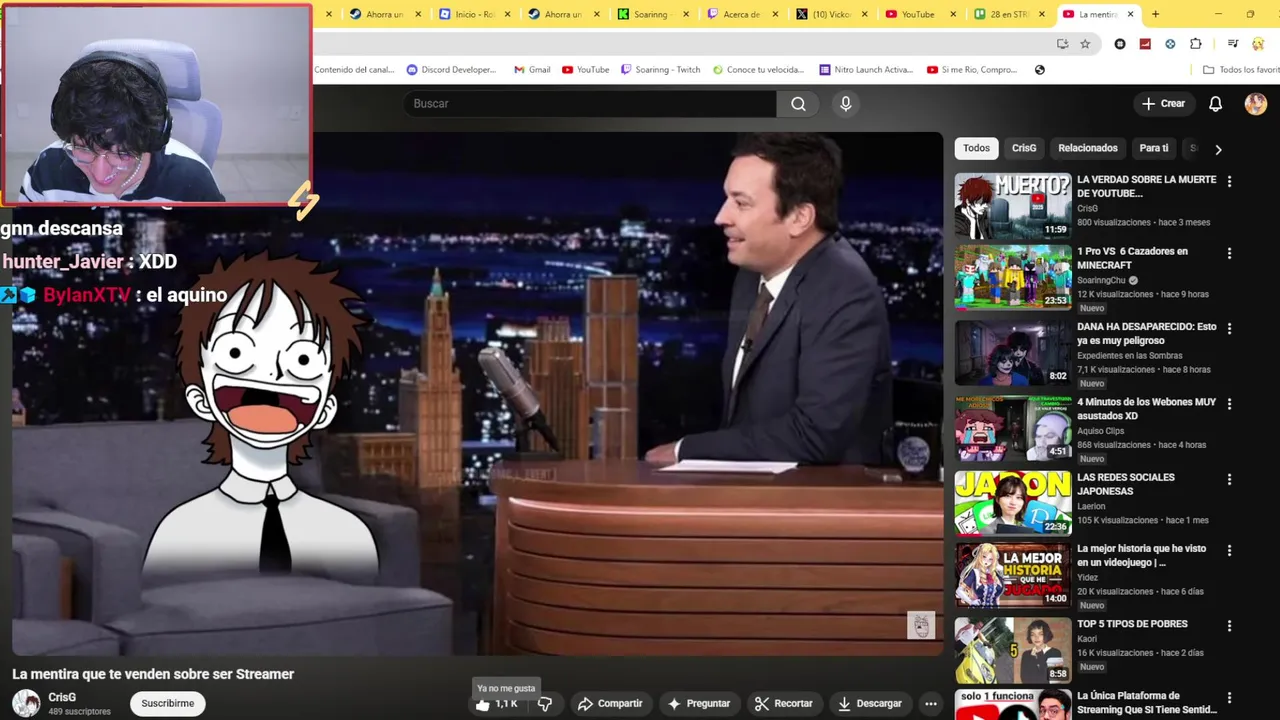Open the media control playlist icon
Screen dimensions: 1280x720
[x=1233, y=44]
